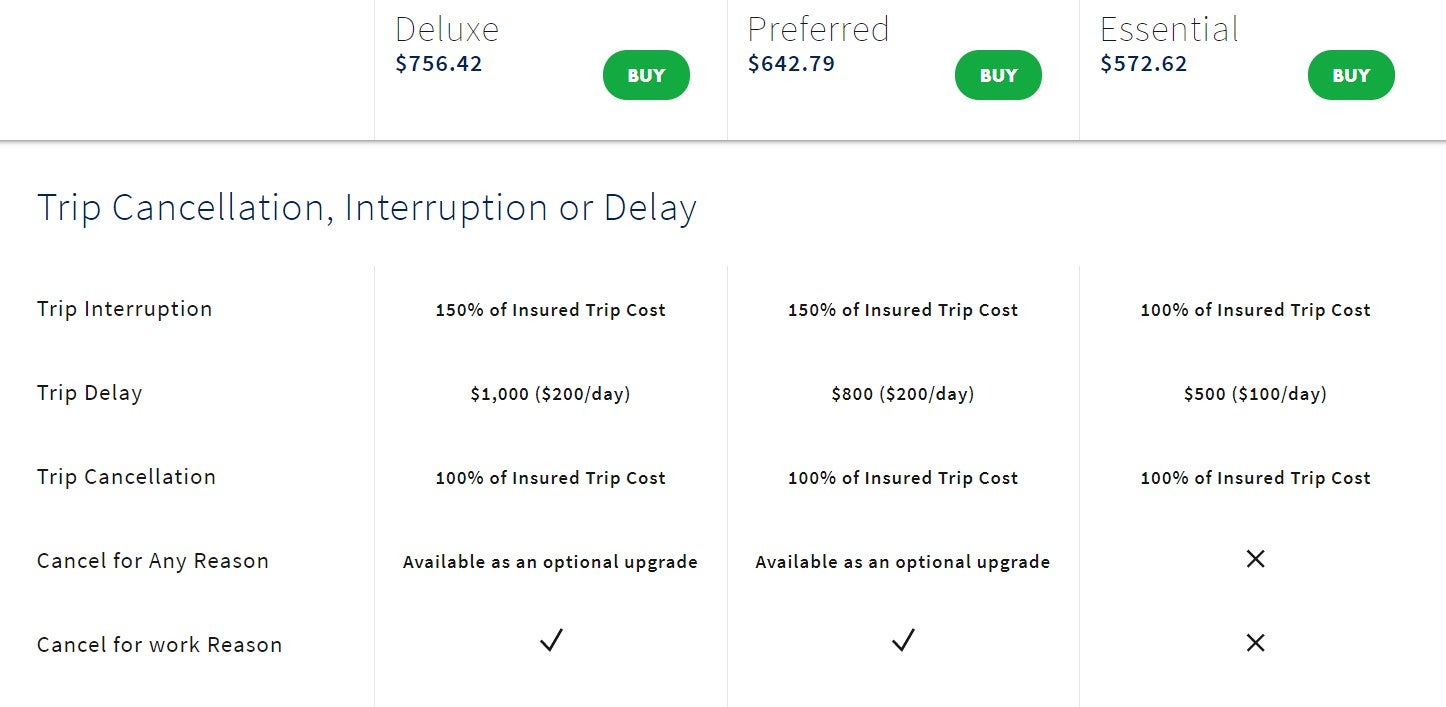Viewport: 1446px width, 707px height.
Task: Select the Essential plan heading
Action: 1169,29
